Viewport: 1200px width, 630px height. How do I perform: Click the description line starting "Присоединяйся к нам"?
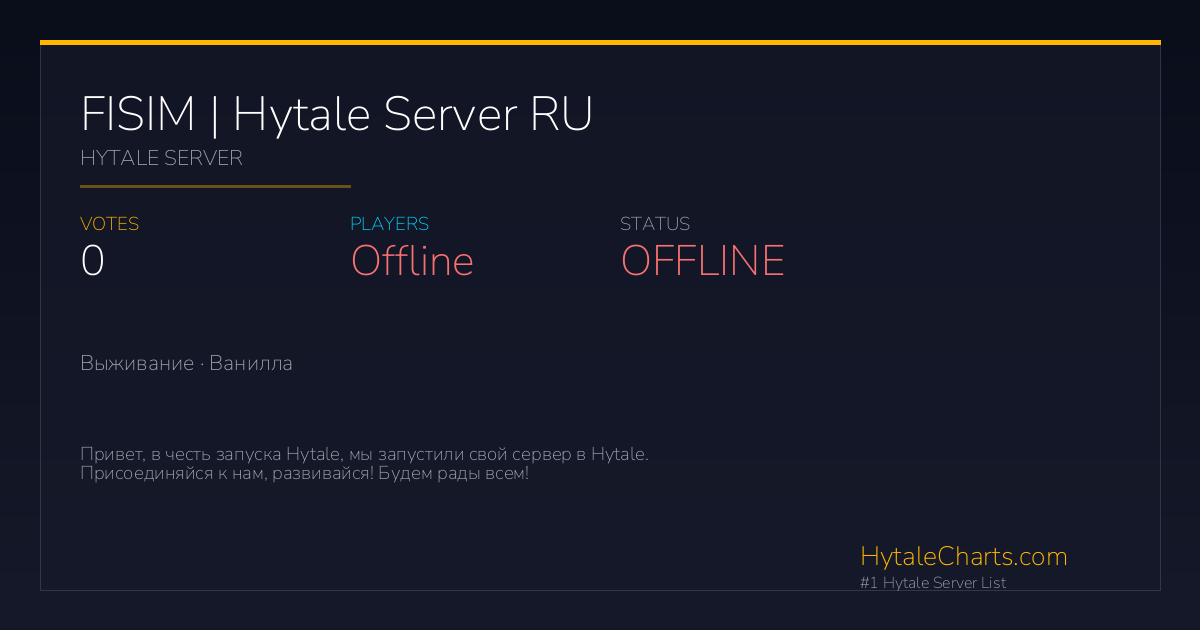coord(304,473)
